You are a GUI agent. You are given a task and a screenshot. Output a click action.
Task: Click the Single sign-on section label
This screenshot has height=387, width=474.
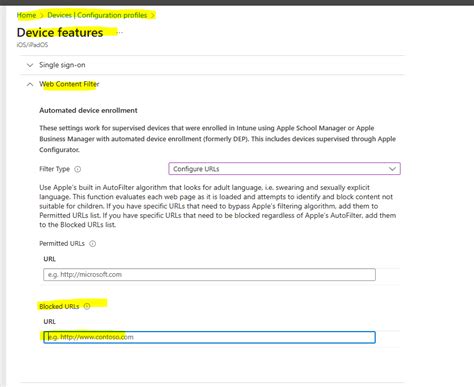[x=62, y=65]
